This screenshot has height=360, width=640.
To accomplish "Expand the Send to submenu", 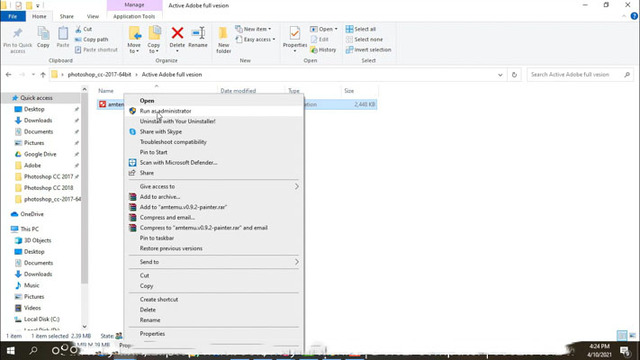I will coord(214,262).
